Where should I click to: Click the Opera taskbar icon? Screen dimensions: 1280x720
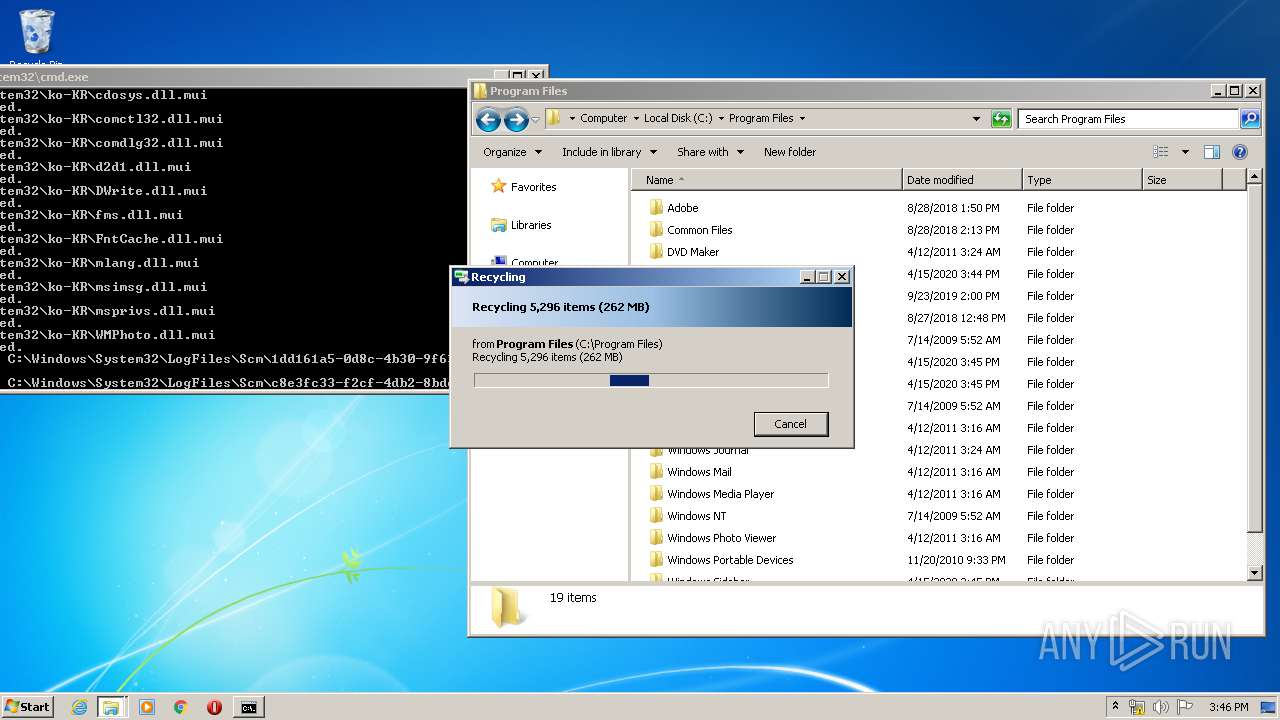coord(214,707)
